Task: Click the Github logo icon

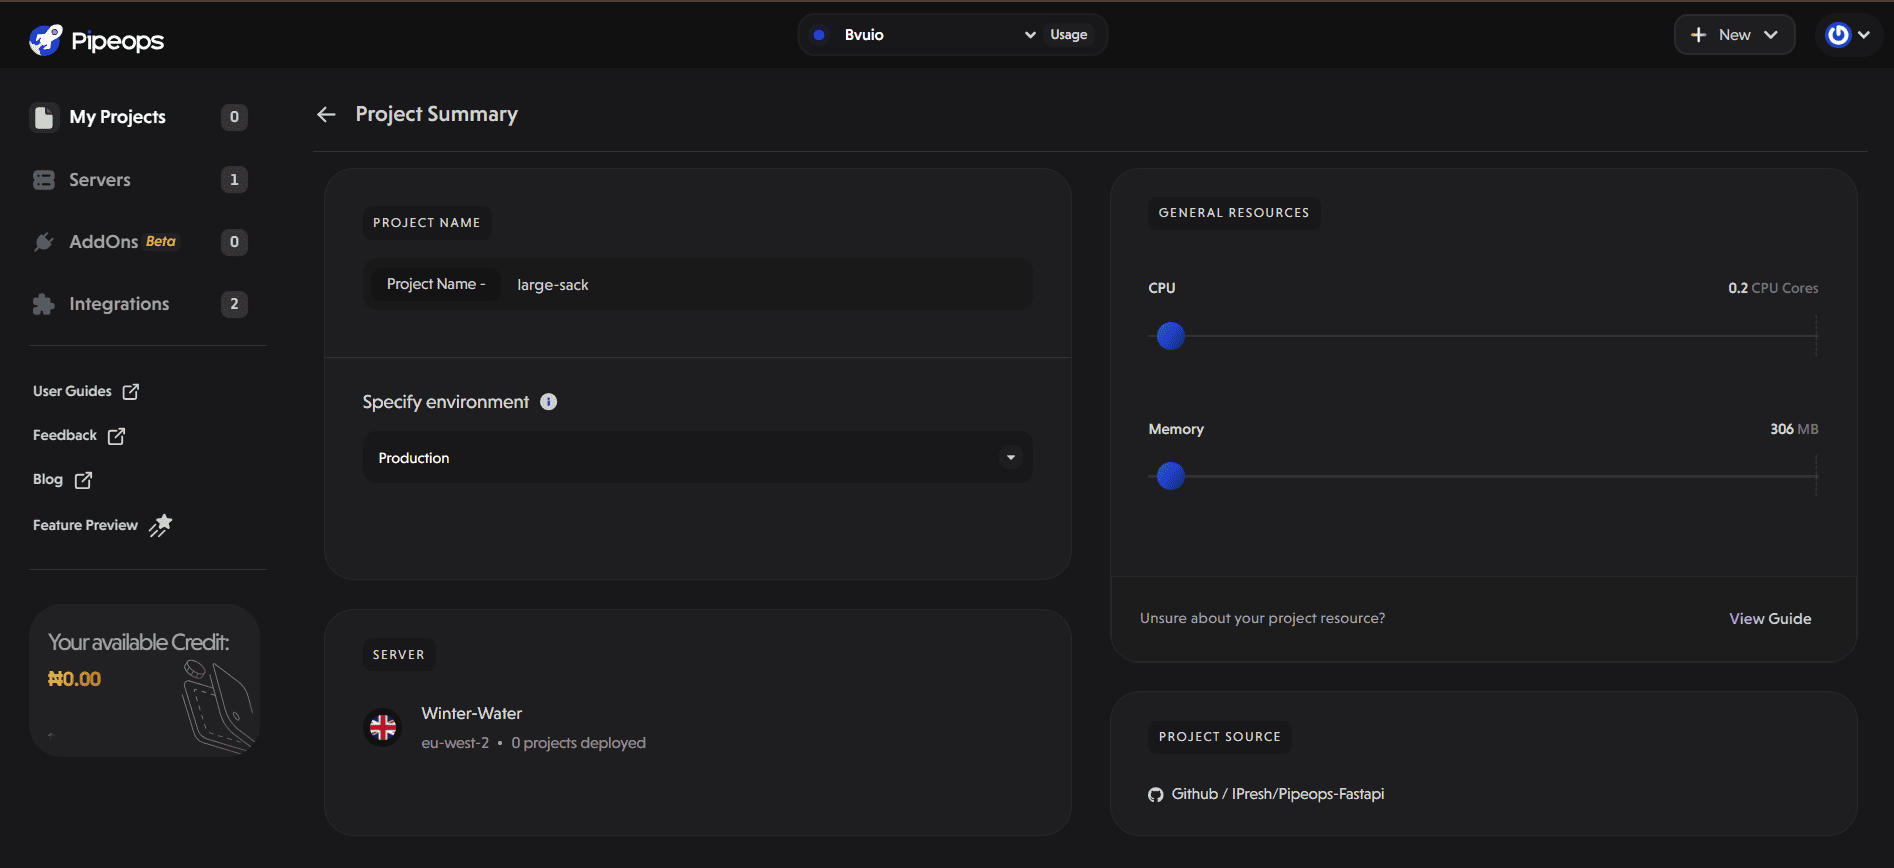Action: click(1156, 795)
